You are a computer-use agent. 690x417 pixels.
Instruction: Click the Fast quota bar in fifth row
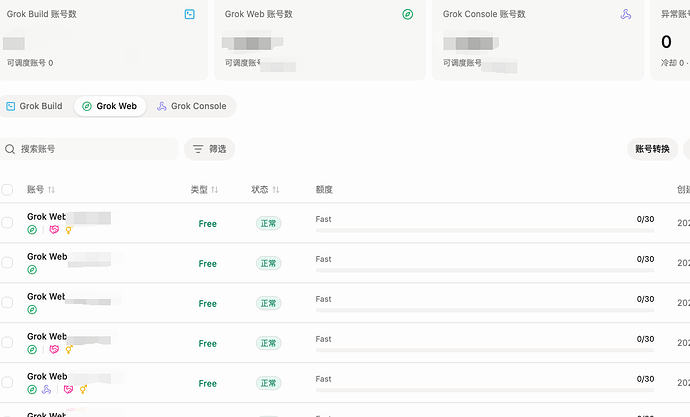click(x=485, y=390)
